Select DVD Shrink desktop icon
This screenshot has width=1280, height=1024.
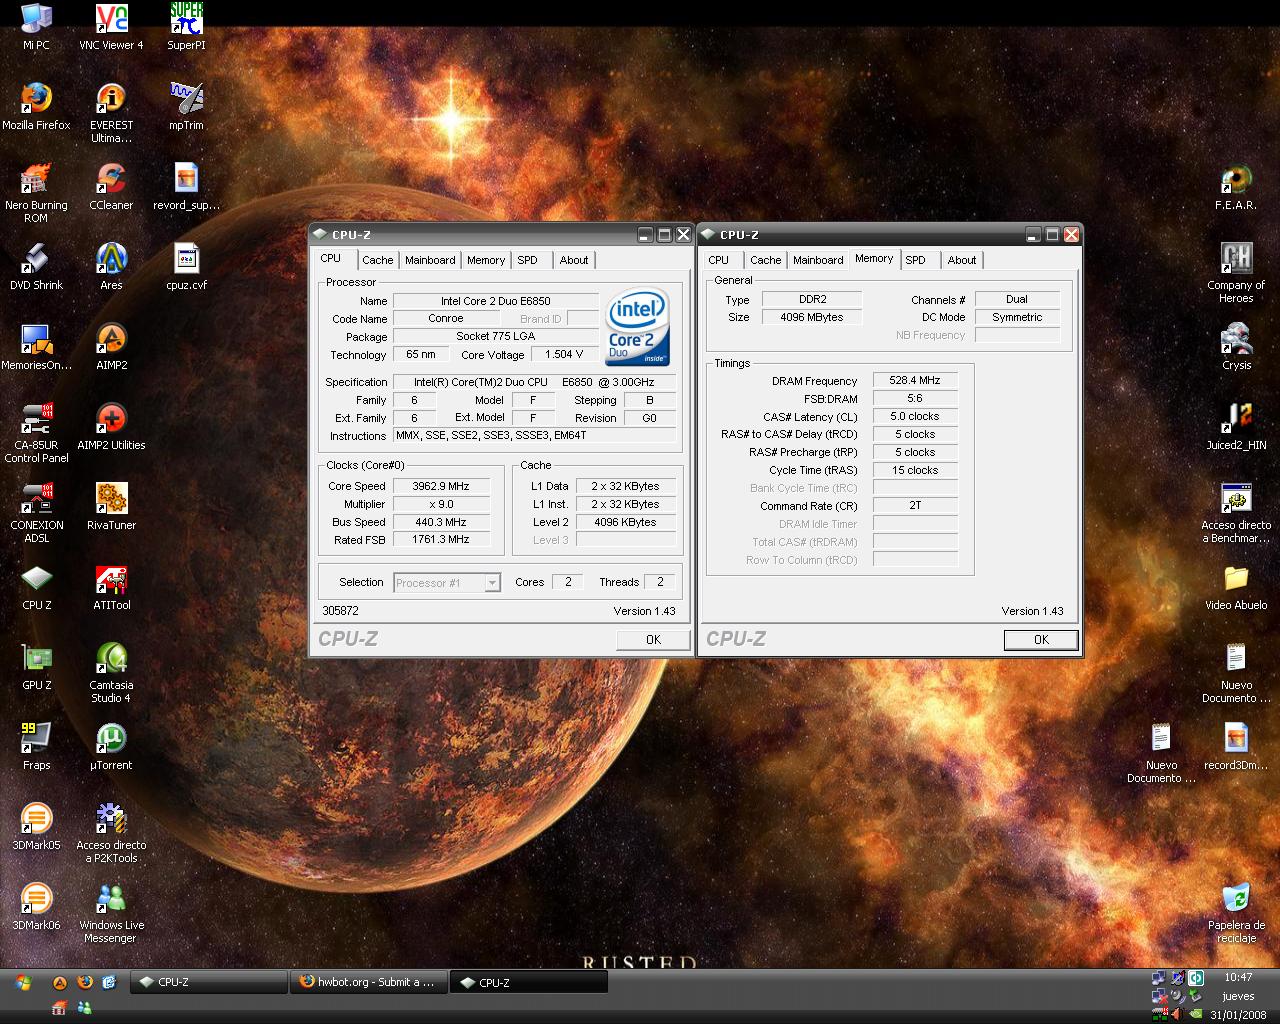click(x=36, y=266)
